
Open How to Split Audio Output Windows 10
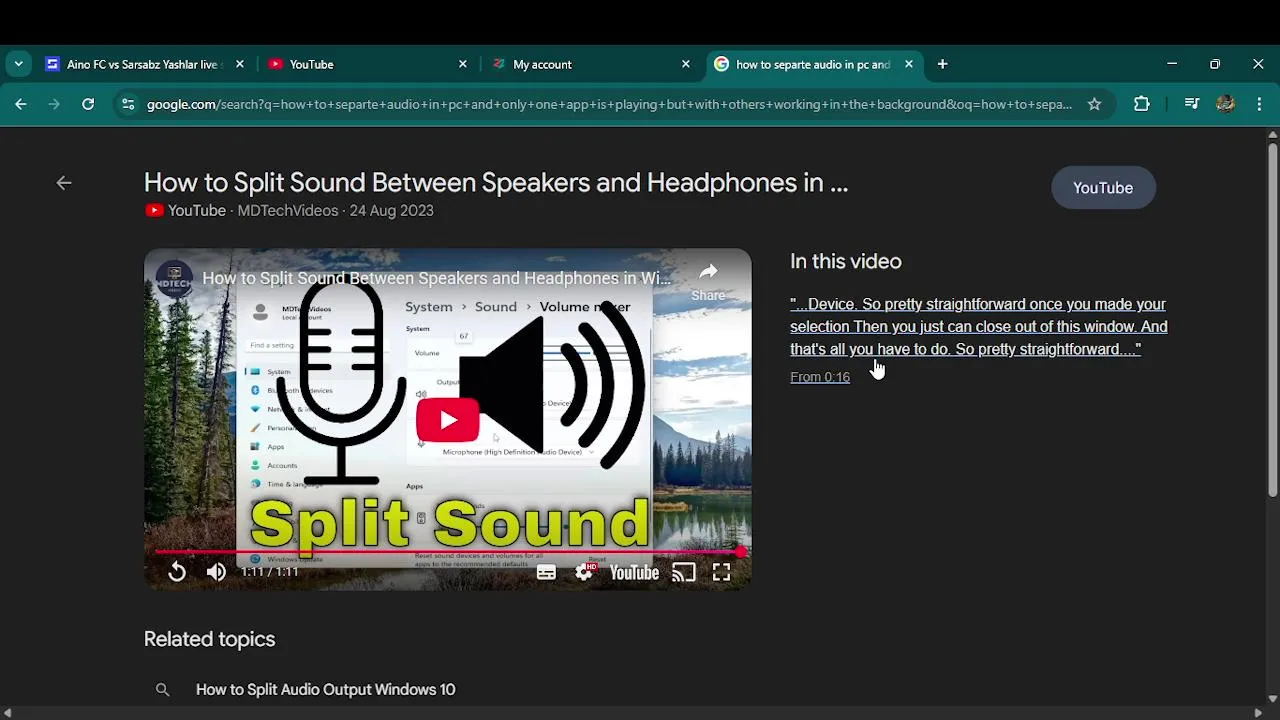[325, 689]
